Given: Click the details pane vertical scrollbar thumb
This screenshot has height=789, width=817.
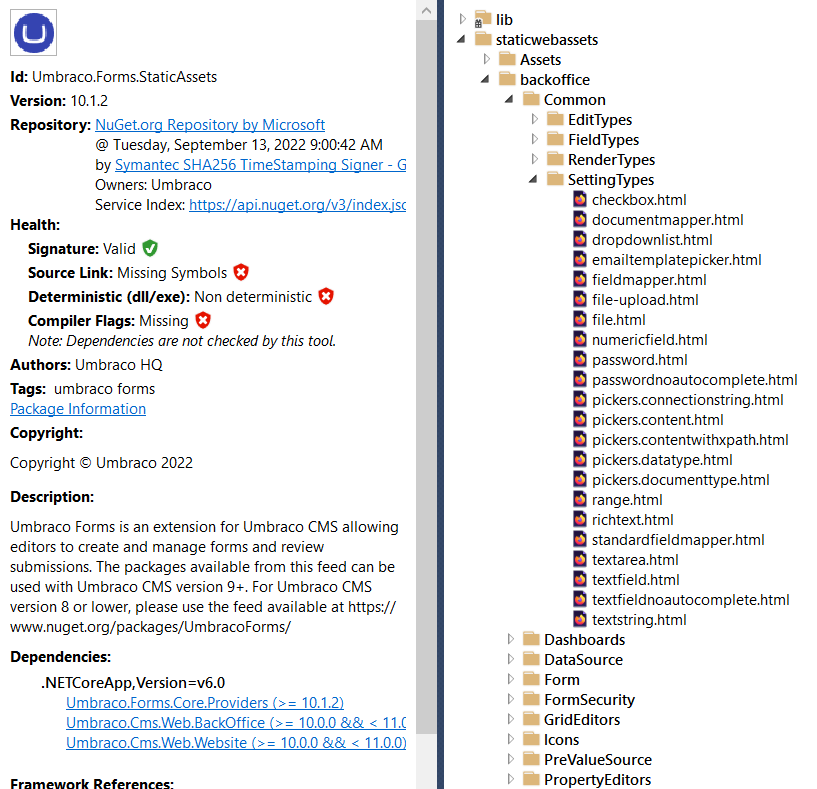Looking at the screenshot, I should (426, 377).
